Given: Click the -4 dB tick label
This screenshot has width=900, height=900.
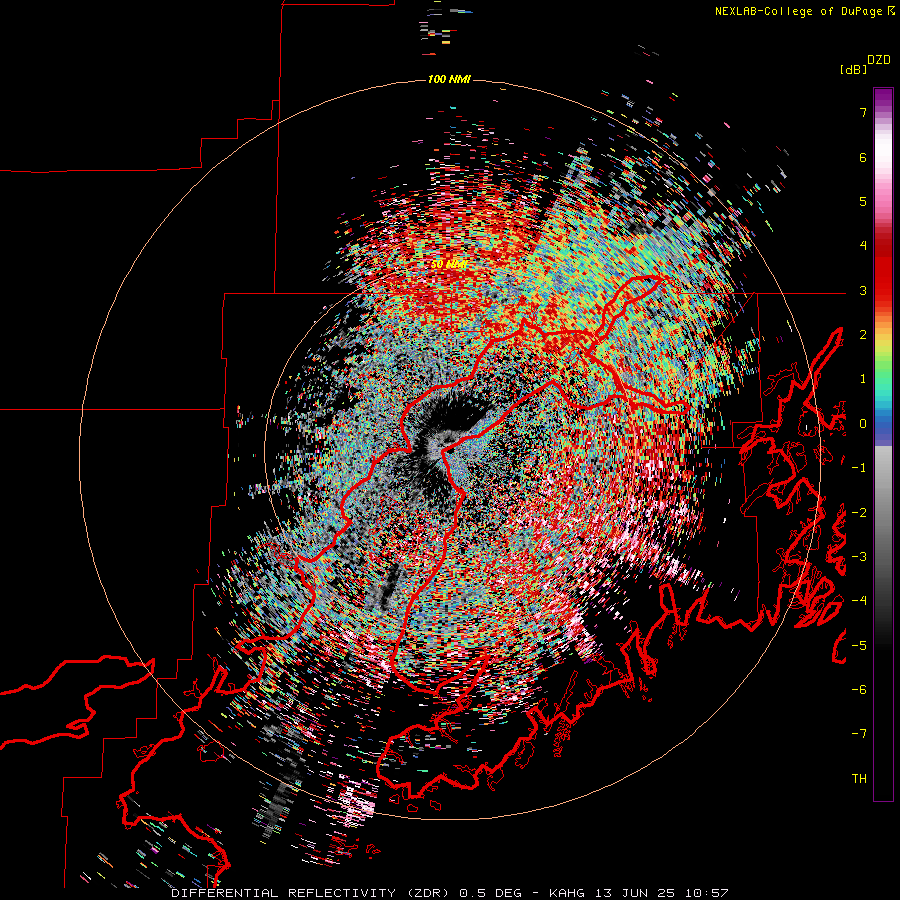Looking at the screenshot, I should point(859,601).
